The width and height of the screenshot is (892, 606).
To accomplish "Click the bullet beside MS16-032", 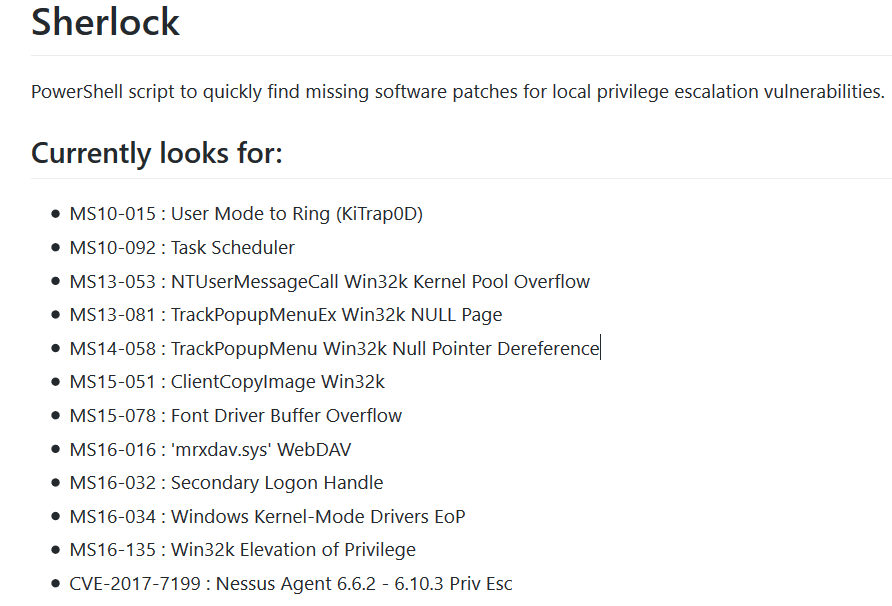I will [55, 483].
